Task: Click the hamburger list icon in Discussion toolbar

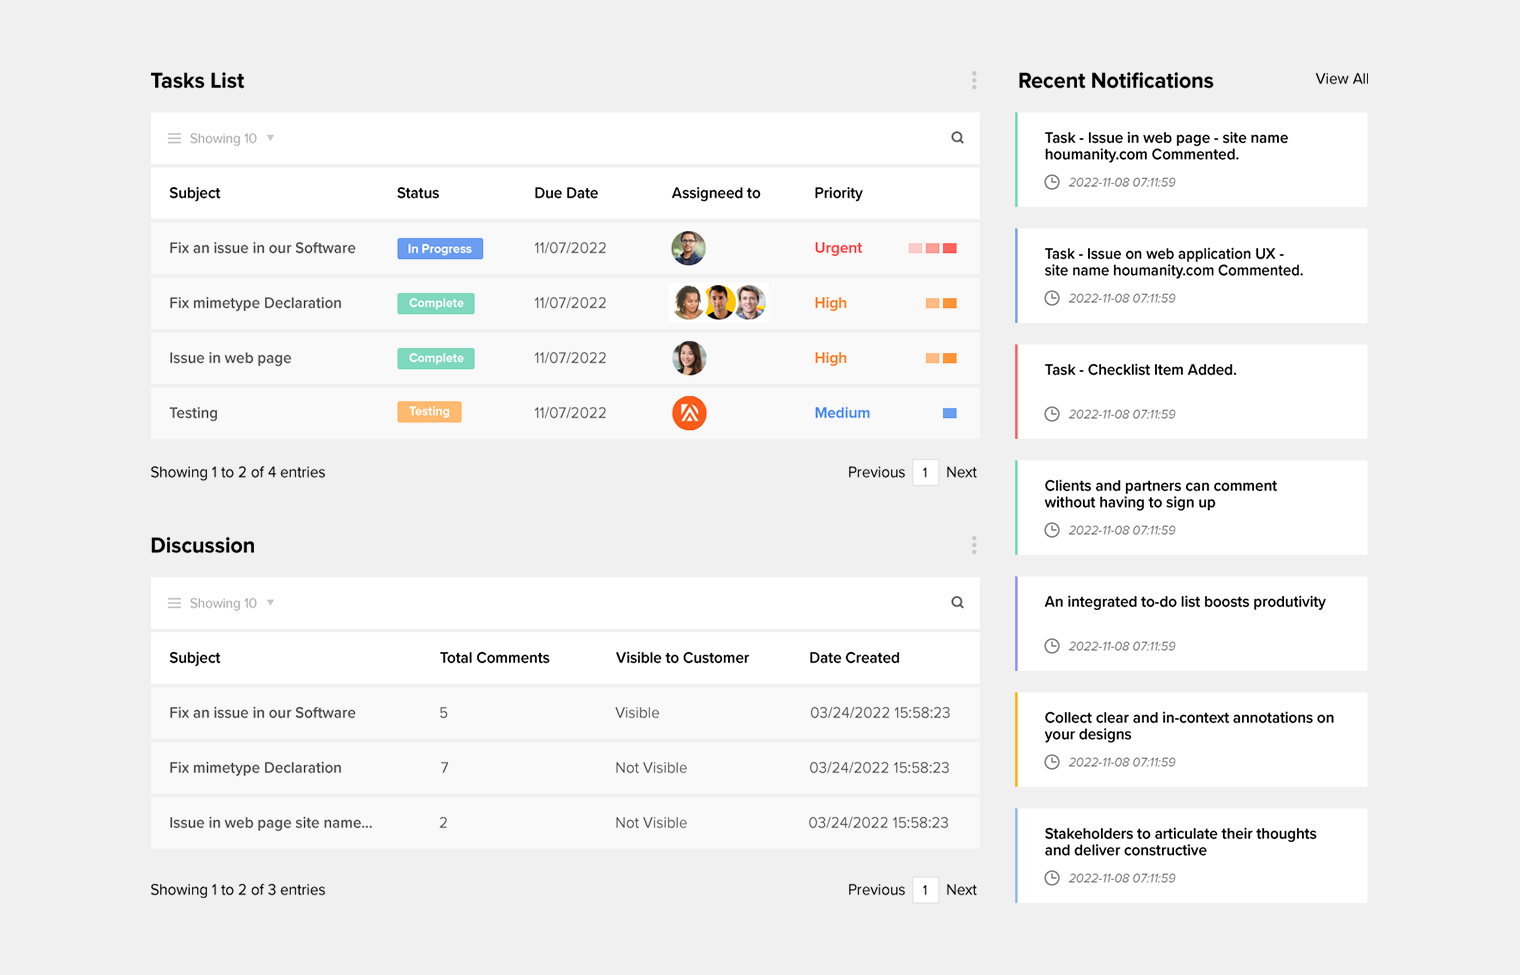Action: click(174, 603)
